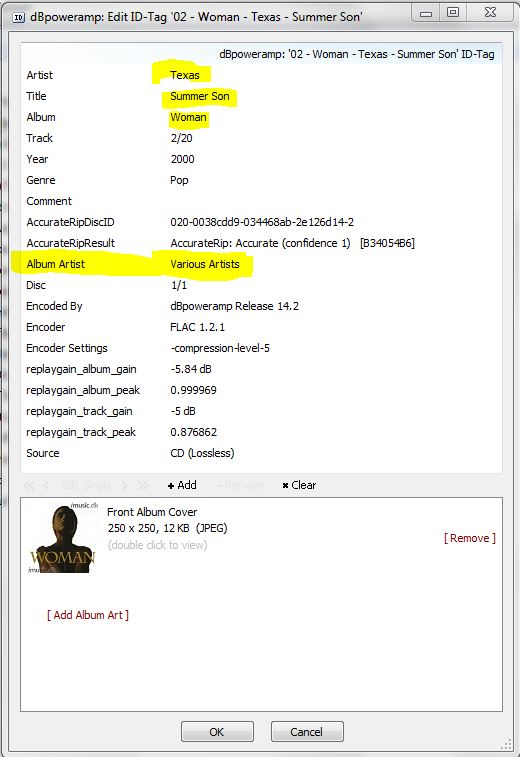Screen dimensions: 520x757
Task: Select the Album Artist value Various Artists
Action: tap(205, 264)
